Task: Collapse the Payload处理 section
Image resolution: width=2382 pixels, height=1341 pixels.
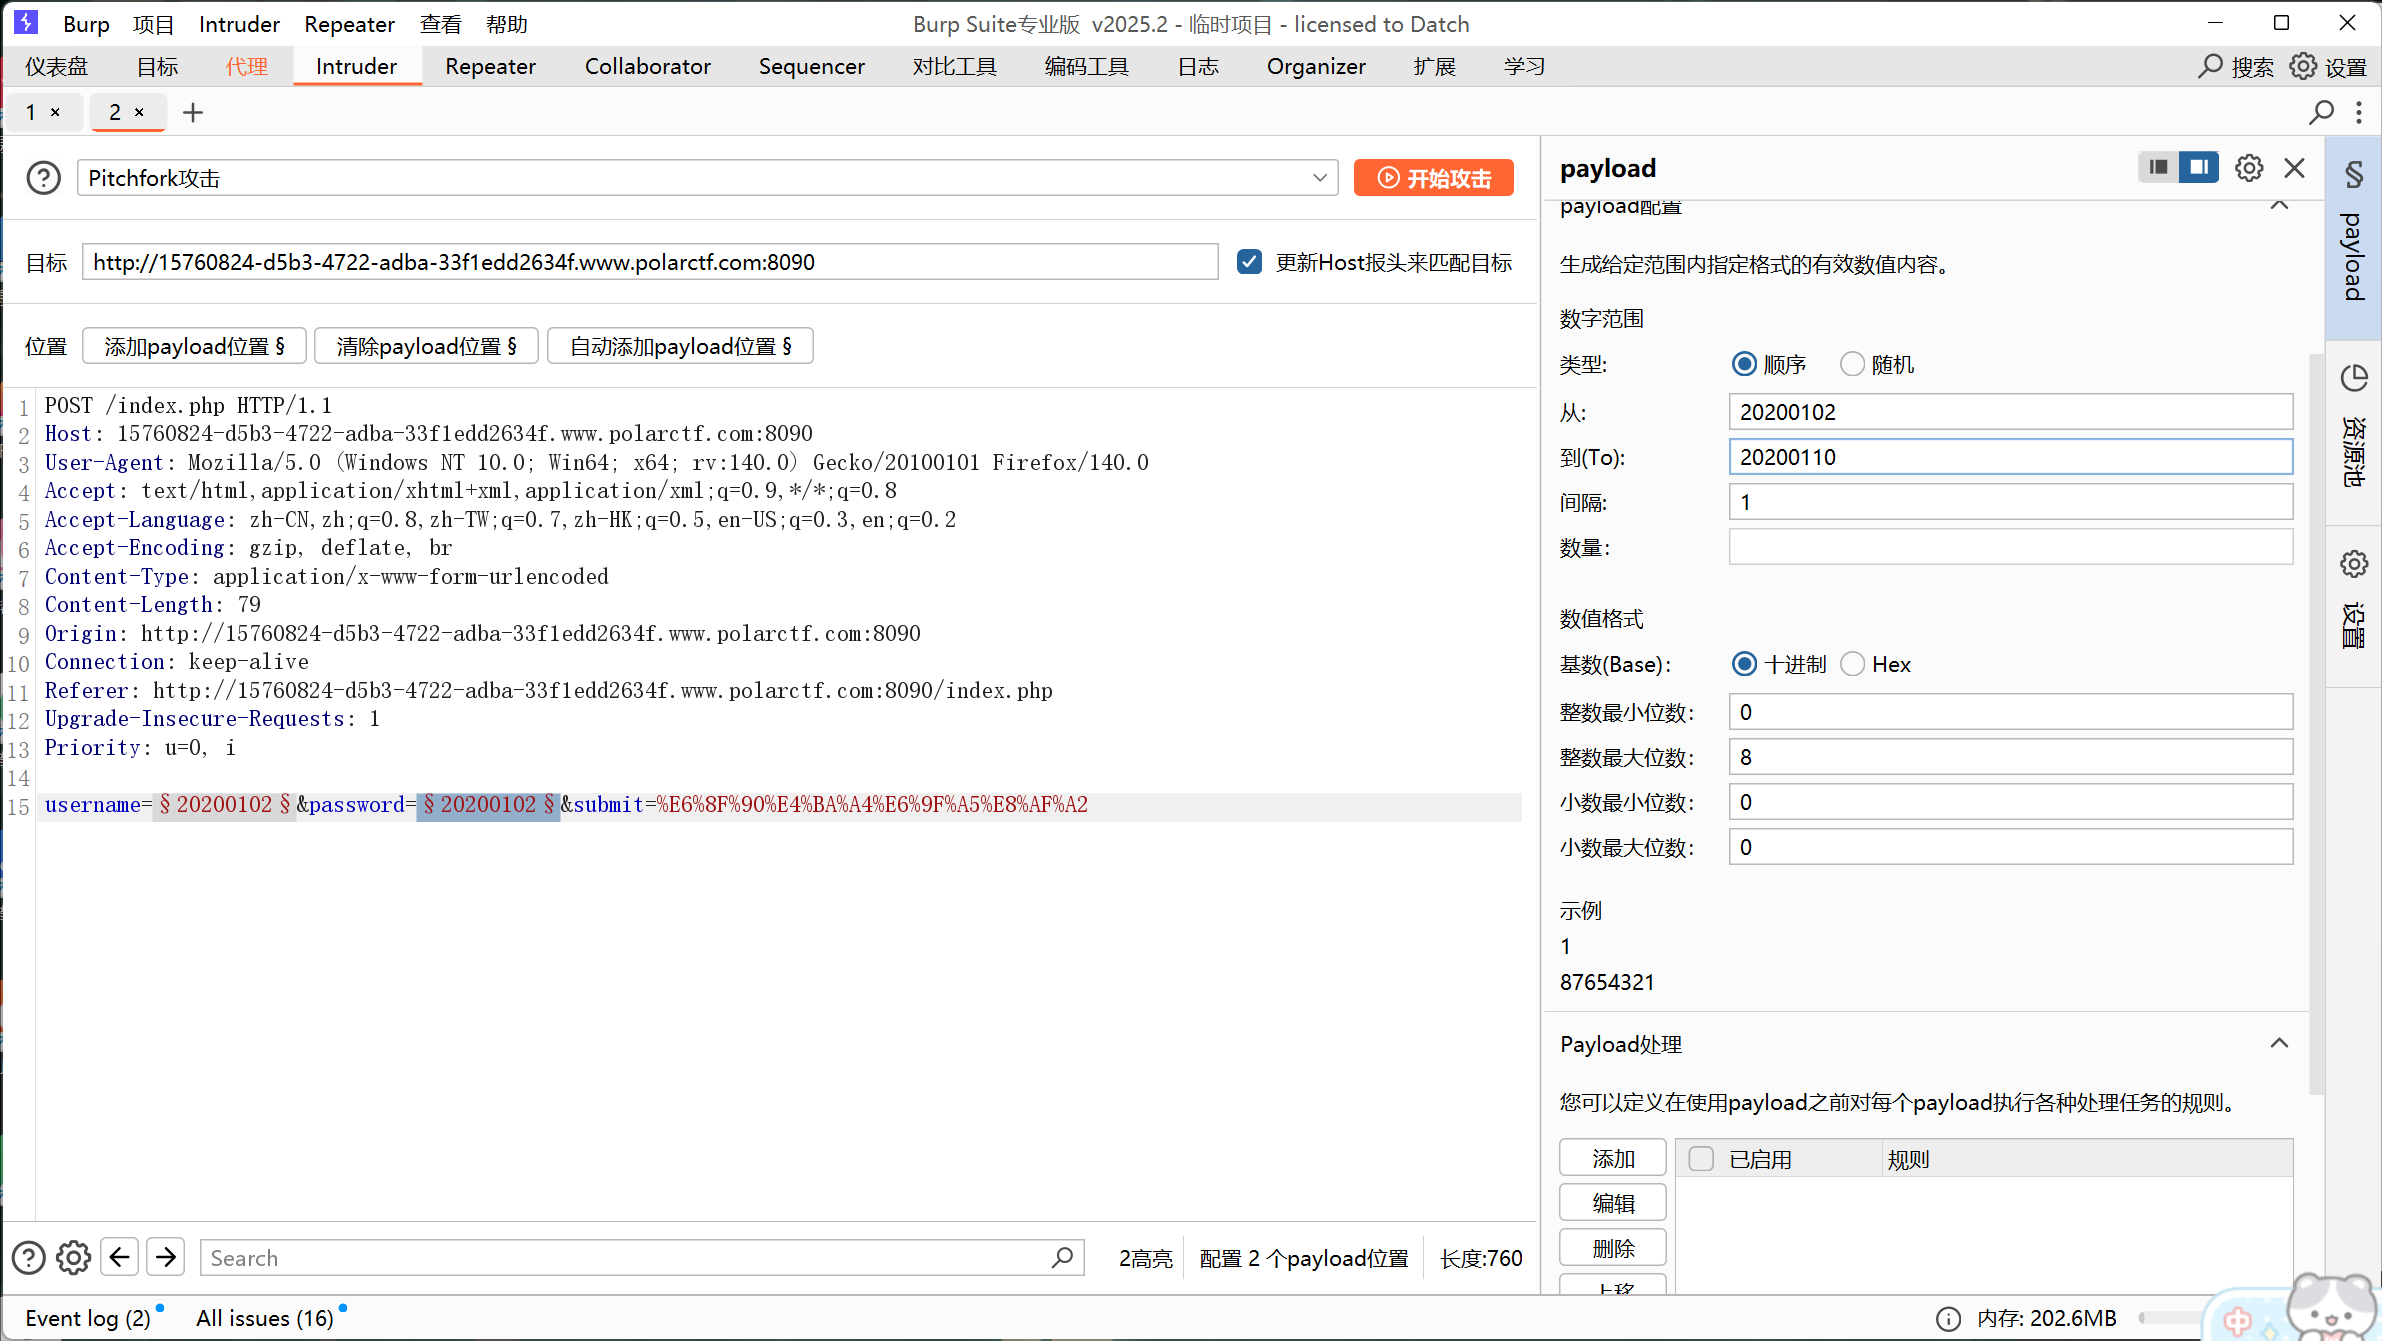Action: (x=2279, y=1043)
